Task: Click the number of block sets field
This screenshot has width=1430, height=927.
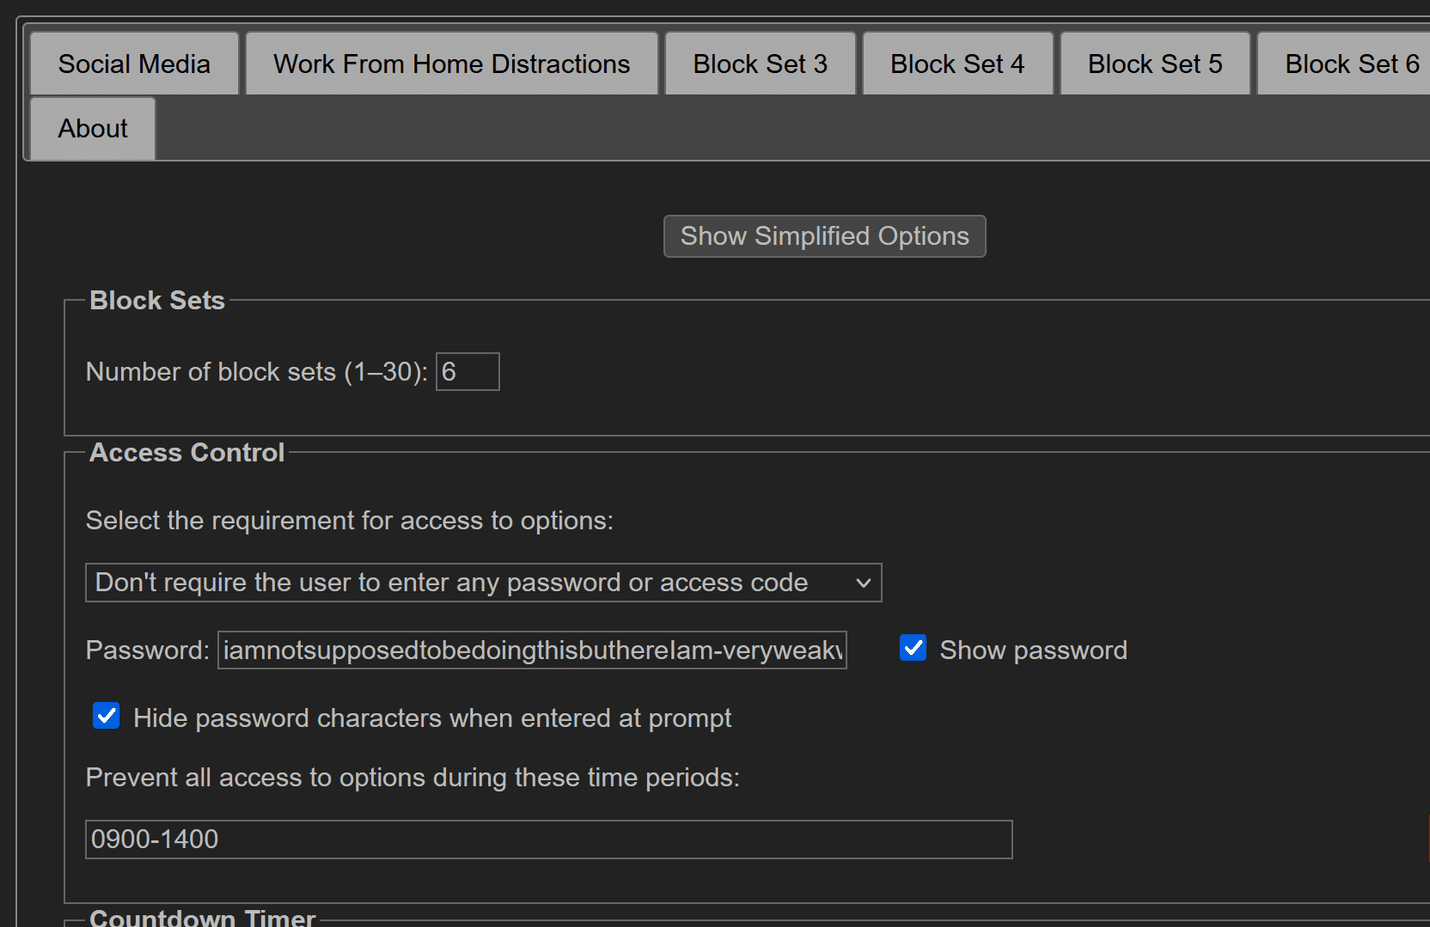Action: [467, 372]
